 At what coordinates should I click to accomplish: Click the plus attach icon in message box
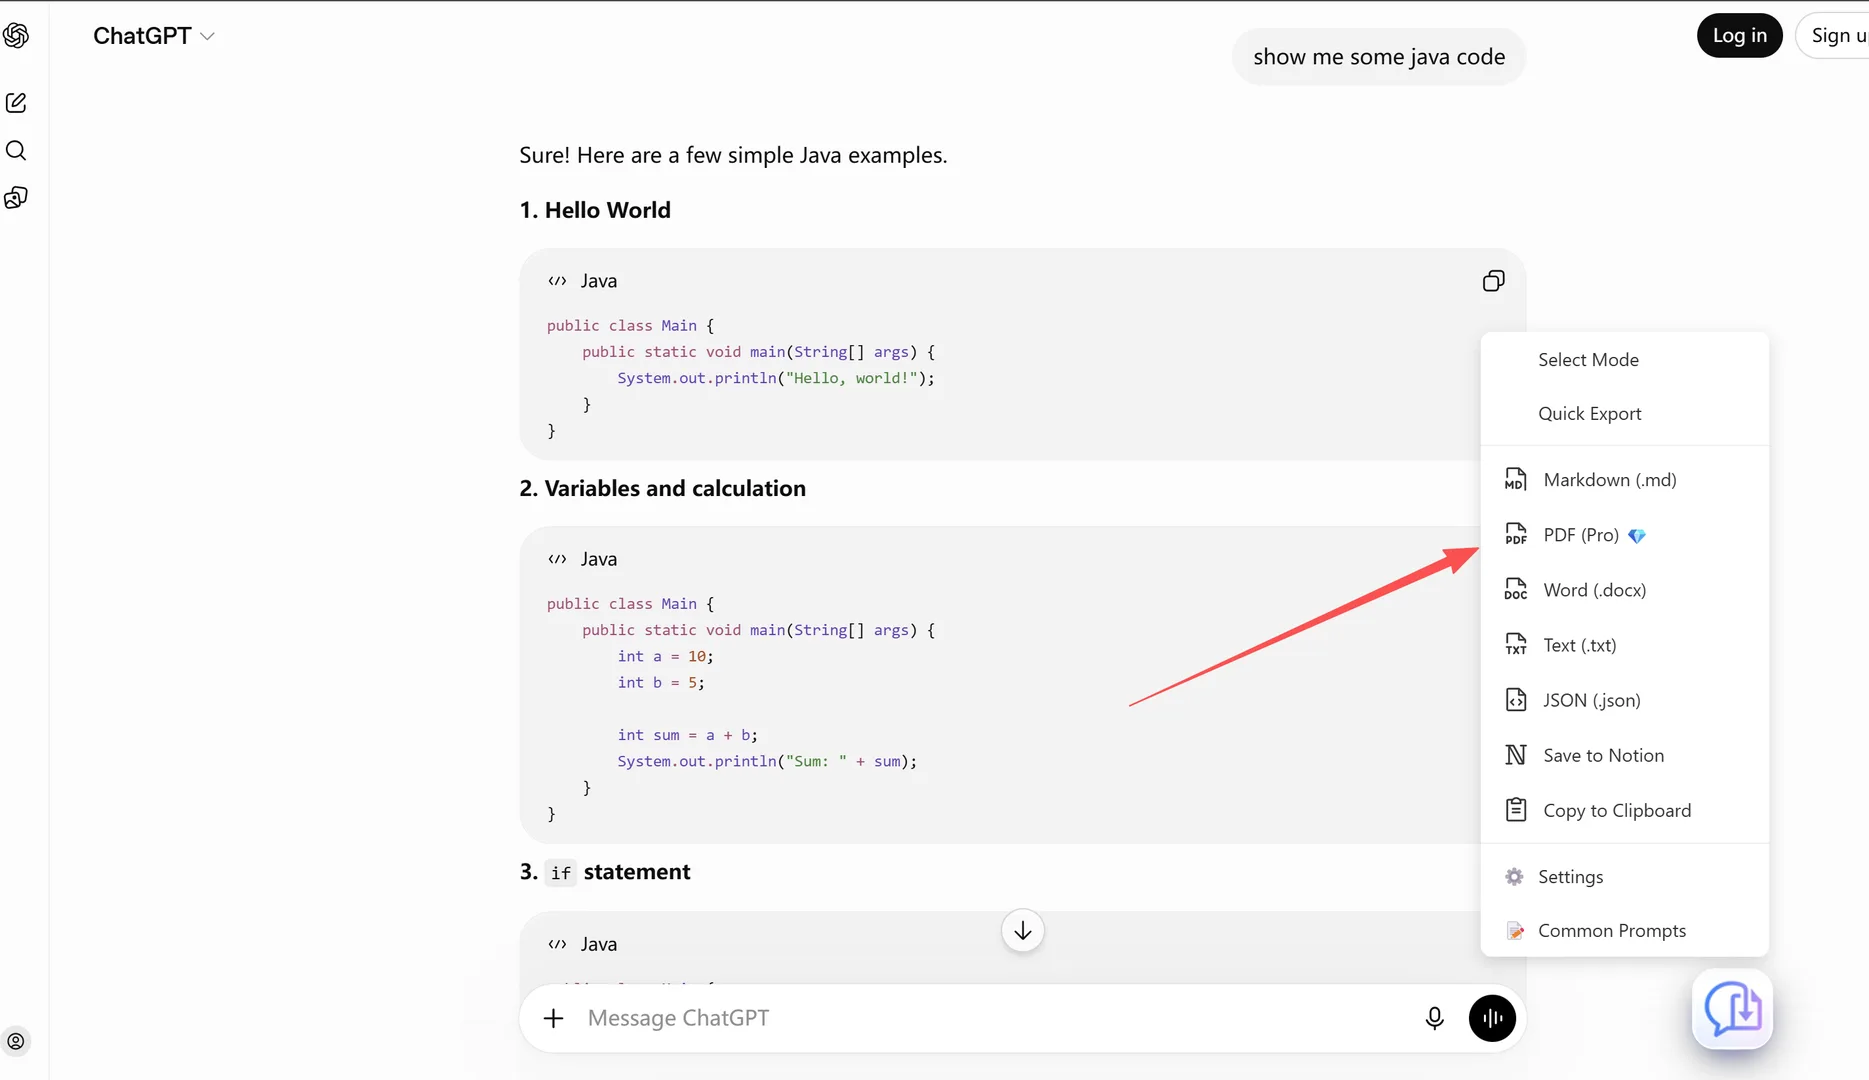(x=553, y=1018)
